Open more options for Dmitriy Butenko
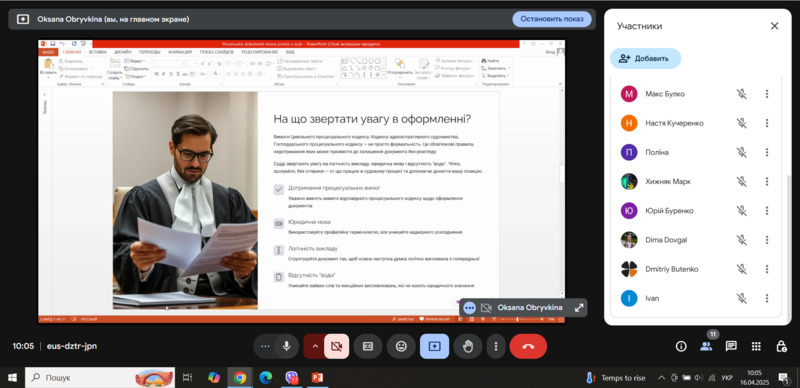Viewport: 800px width, 388px height. click(x=766, y=269)
